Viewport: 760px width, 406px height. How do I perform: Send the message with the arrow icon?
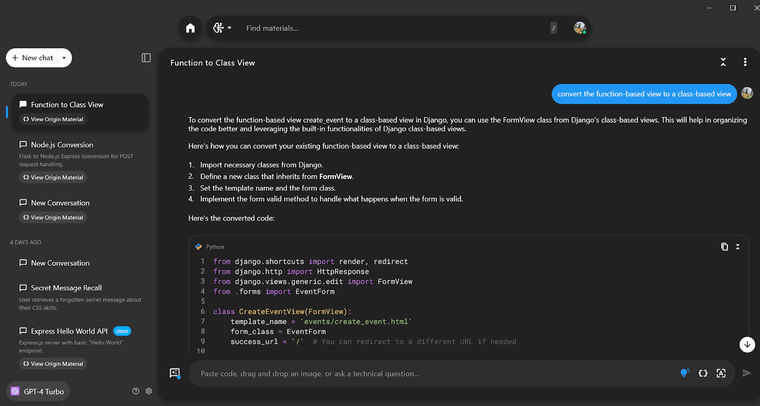click(747, 373)
